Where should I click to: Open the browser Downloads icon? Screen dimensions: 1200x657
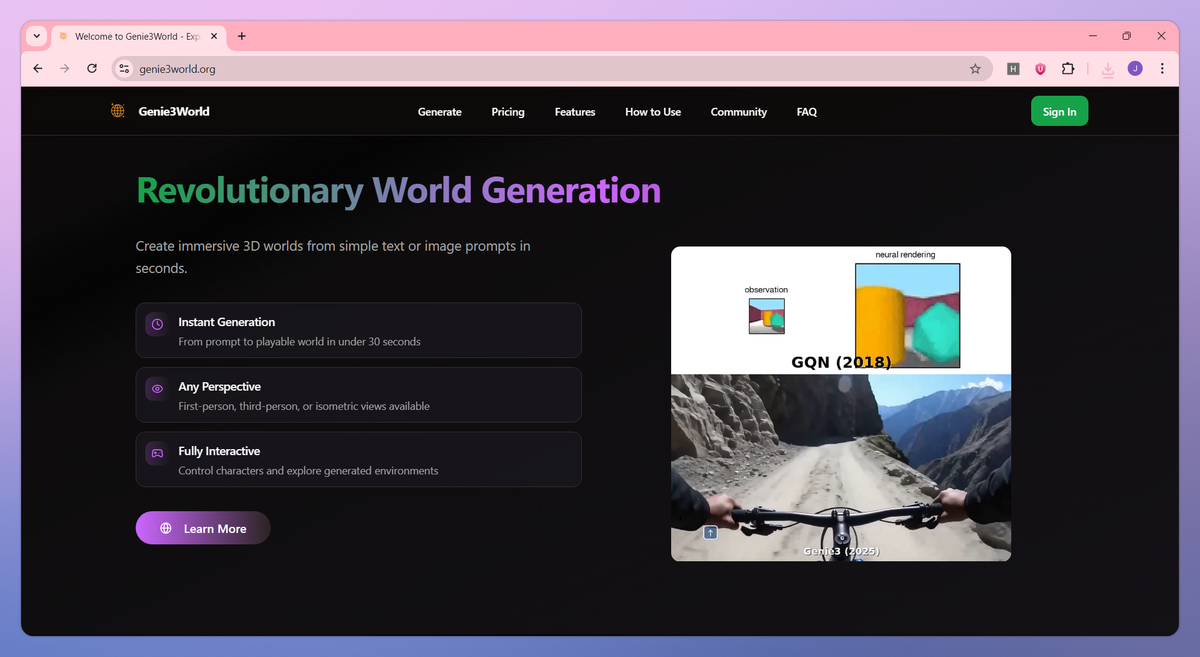tap(1108, 69)
